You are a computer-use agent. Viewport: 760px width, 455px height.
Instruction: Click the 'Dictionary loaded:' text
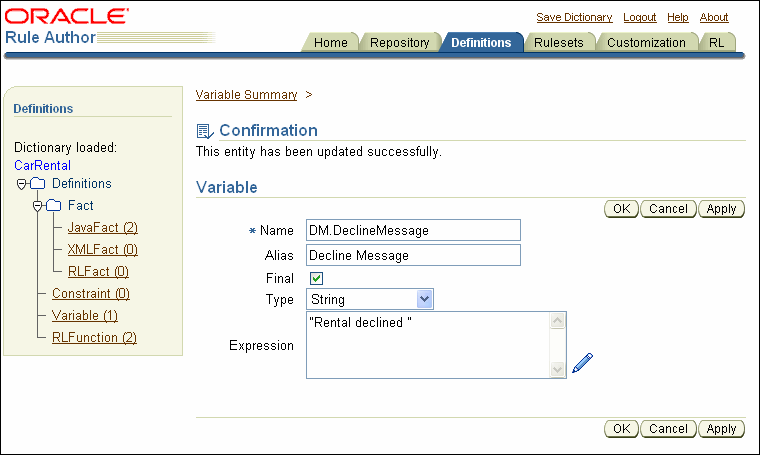click(x=65, y=147)
